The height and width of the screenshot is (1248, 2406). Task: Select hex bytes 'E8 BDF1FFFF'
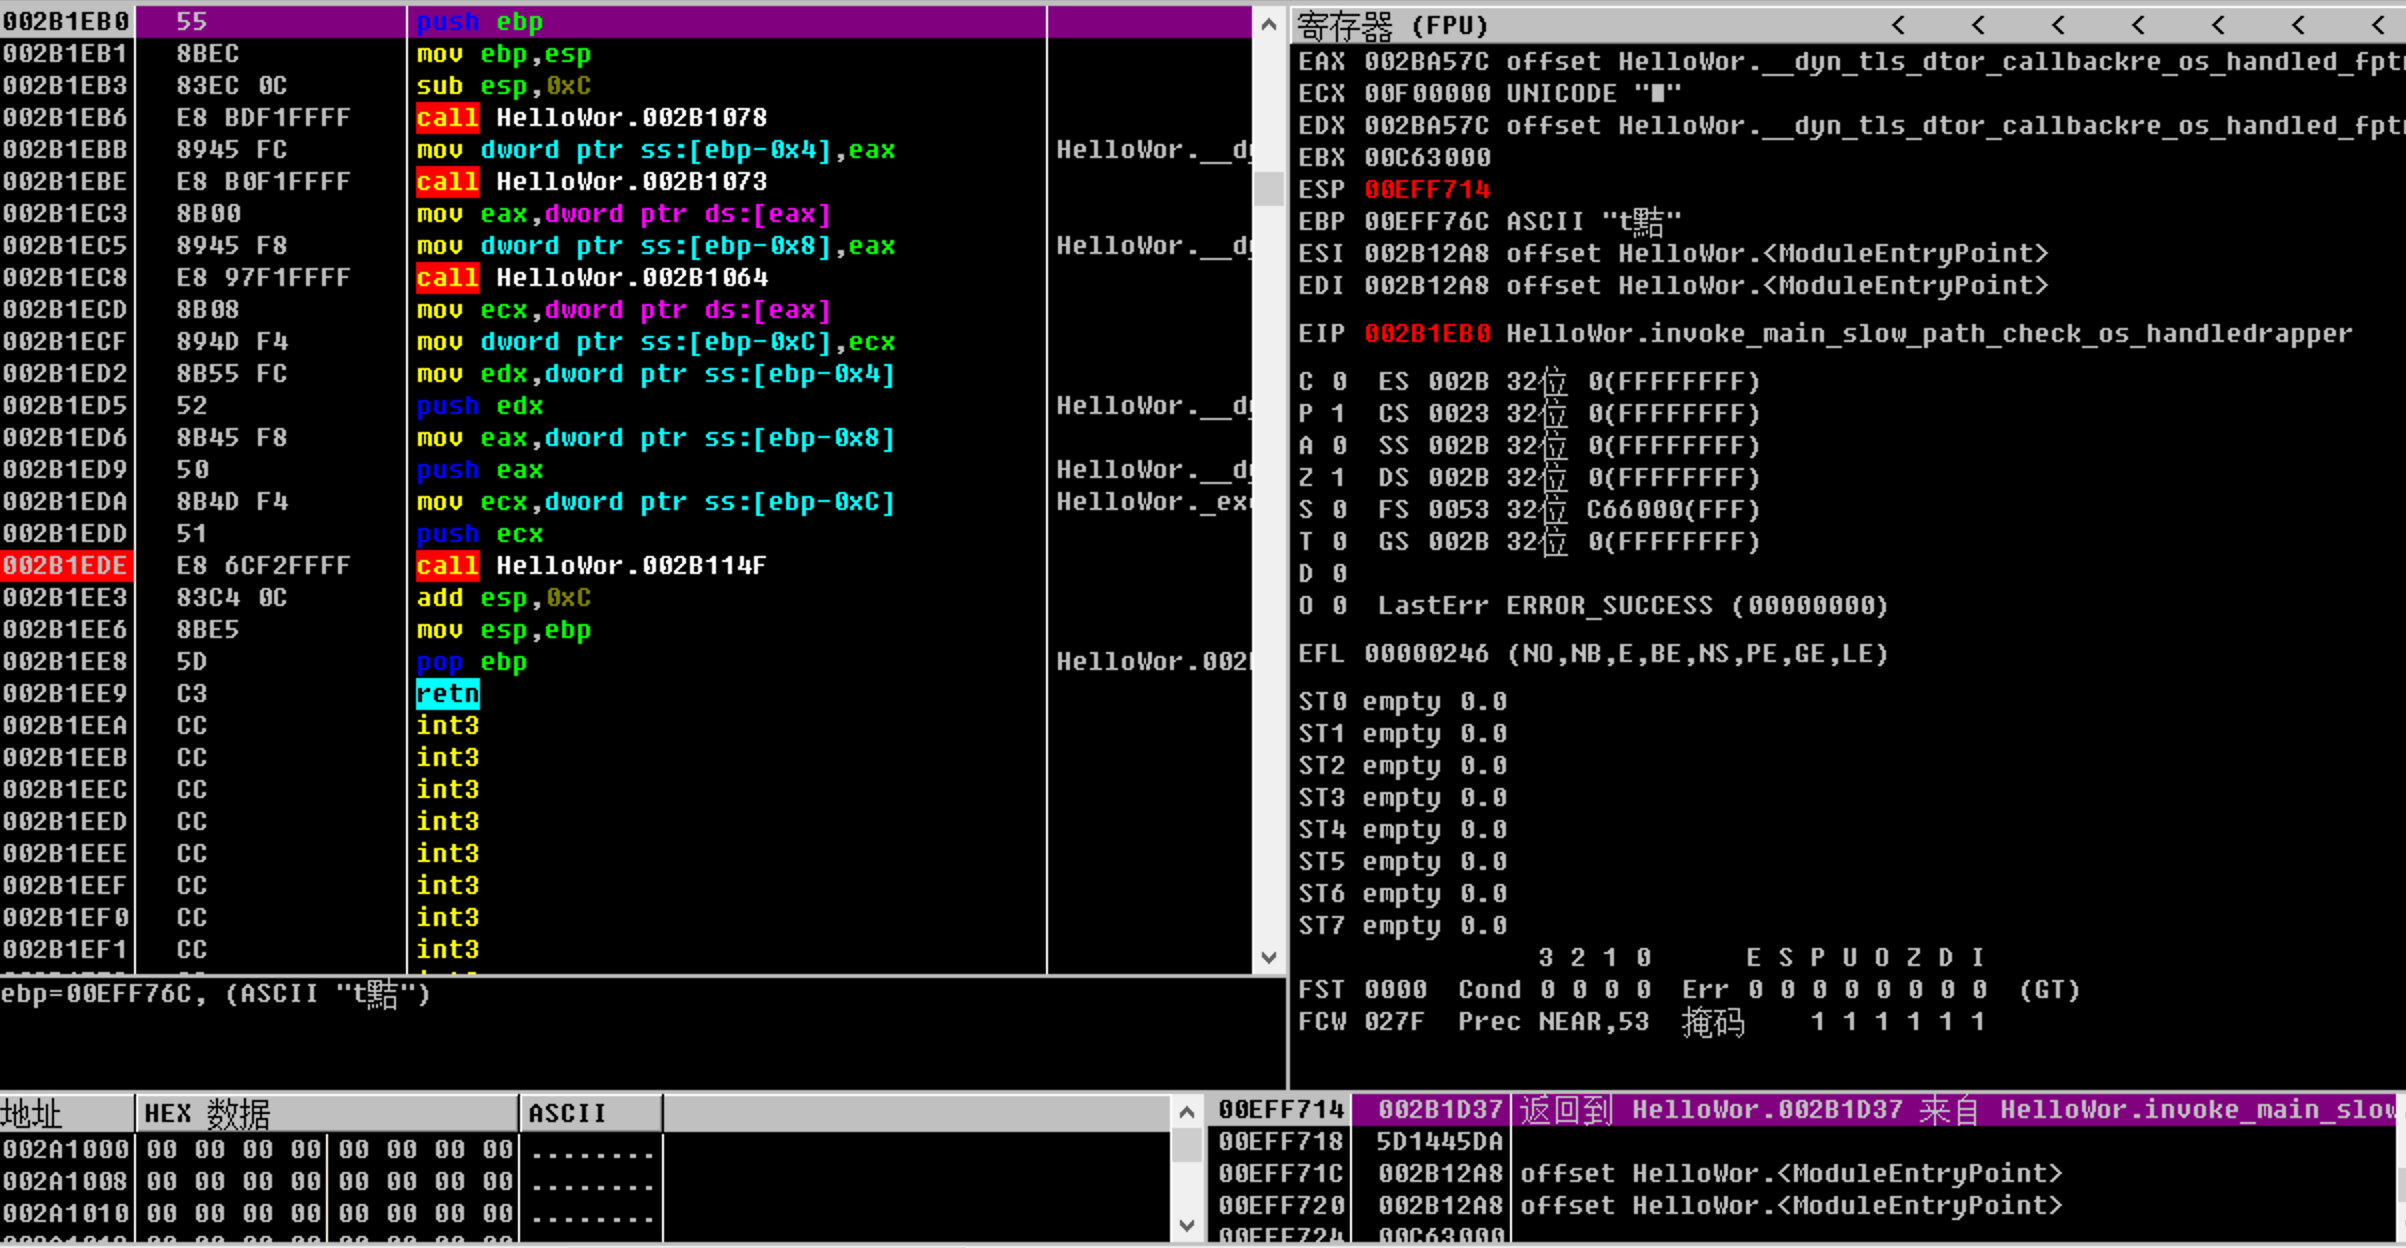coord(264,117)
